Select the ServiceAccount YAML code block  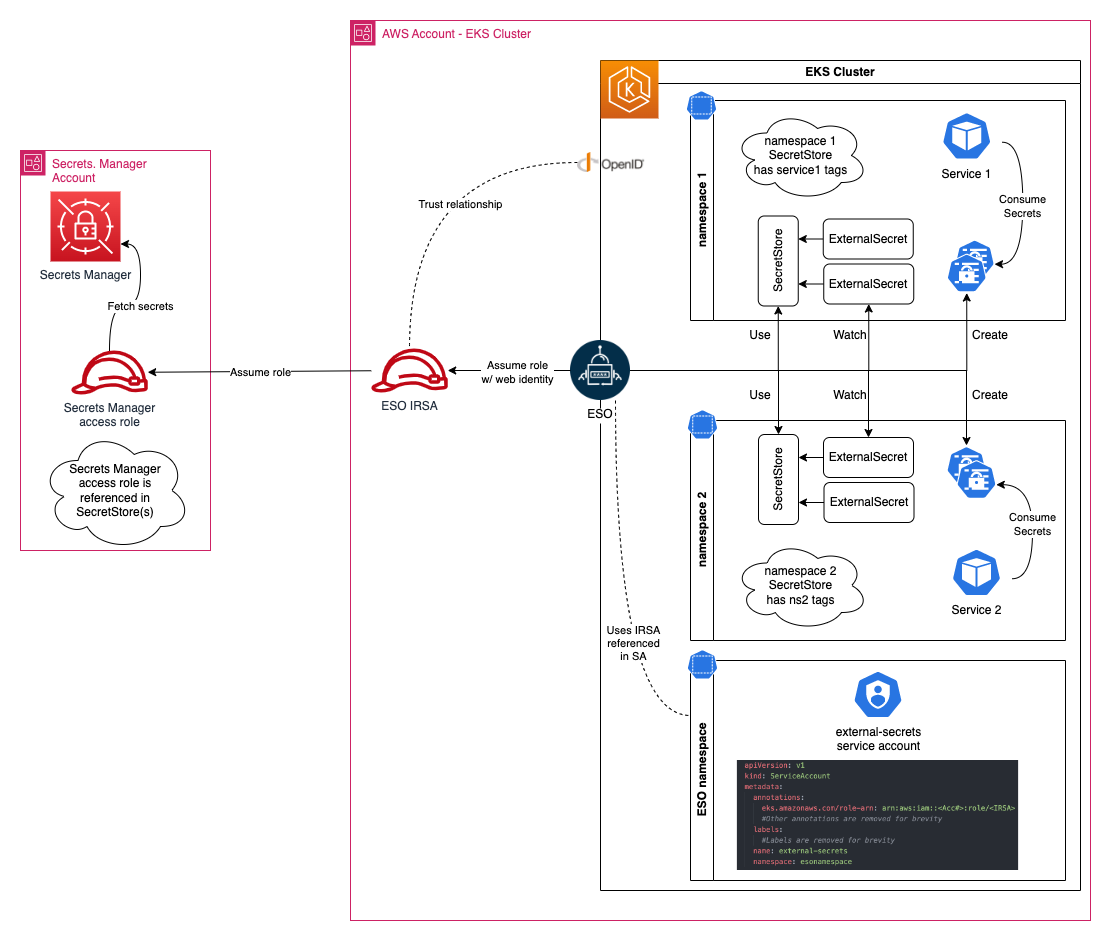877,813
